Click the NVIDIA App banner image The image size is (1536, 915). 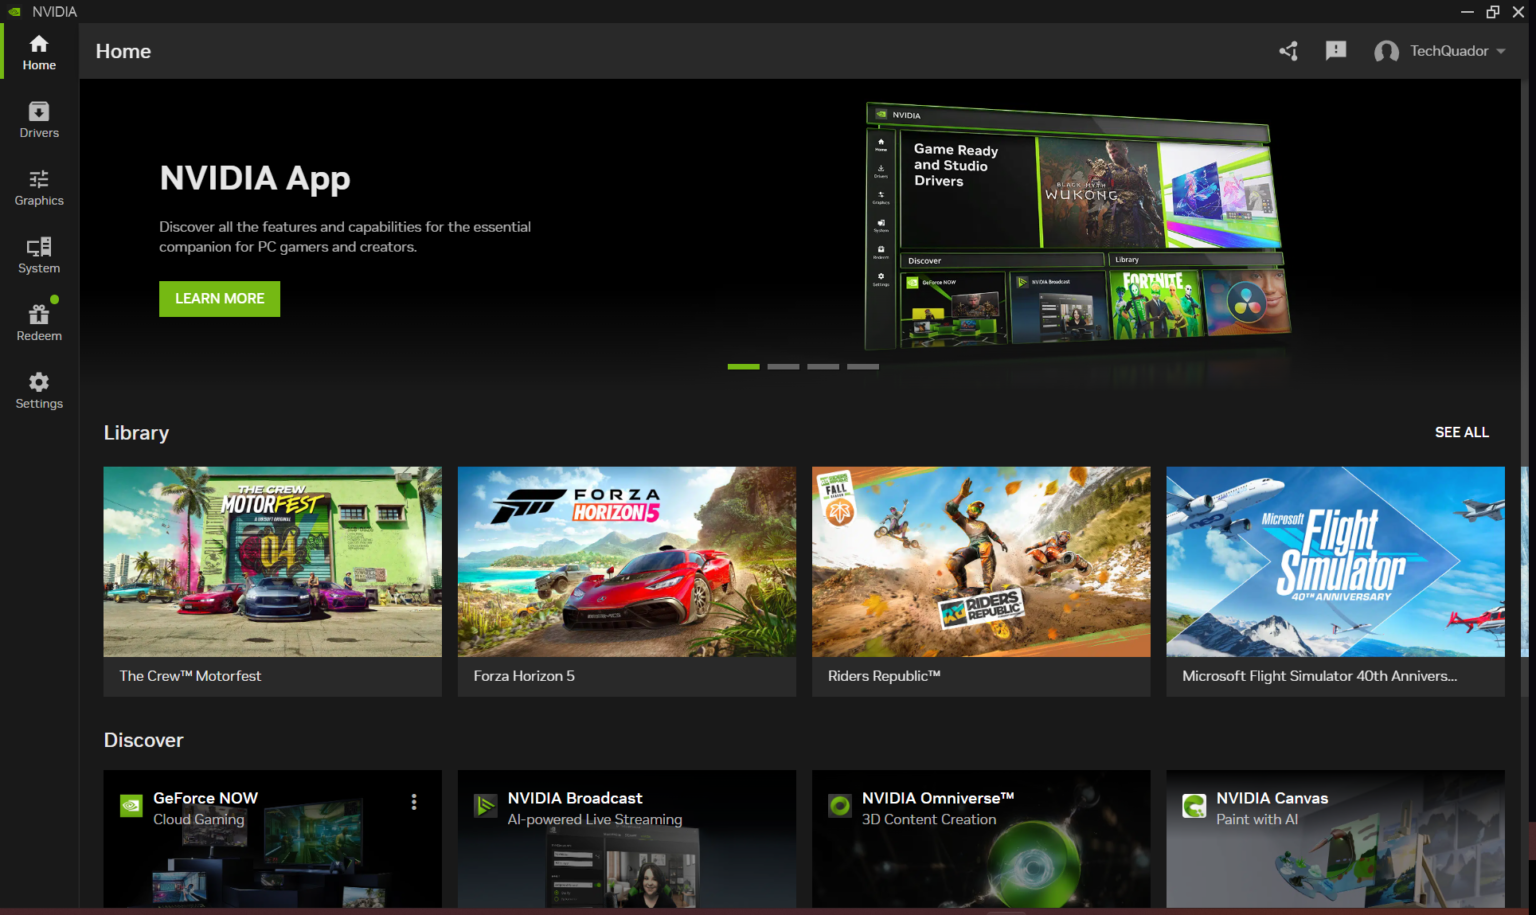point(1077,227)
